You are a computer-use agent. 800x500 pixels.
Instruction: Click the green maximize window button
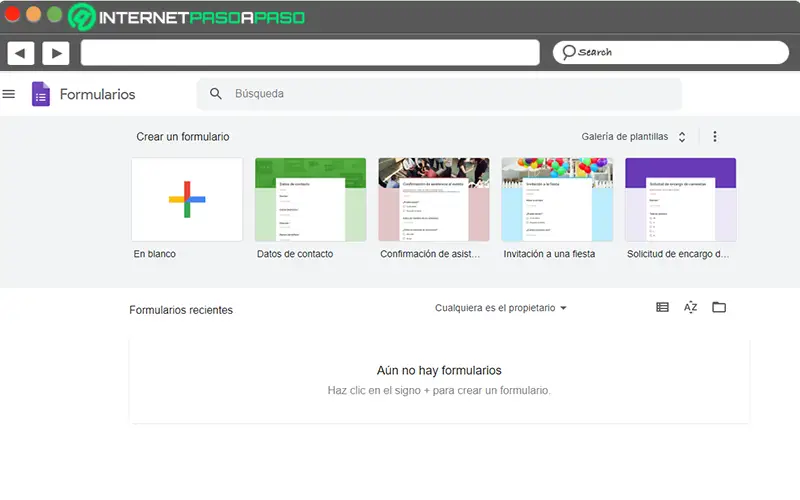(x=55, y=14)
